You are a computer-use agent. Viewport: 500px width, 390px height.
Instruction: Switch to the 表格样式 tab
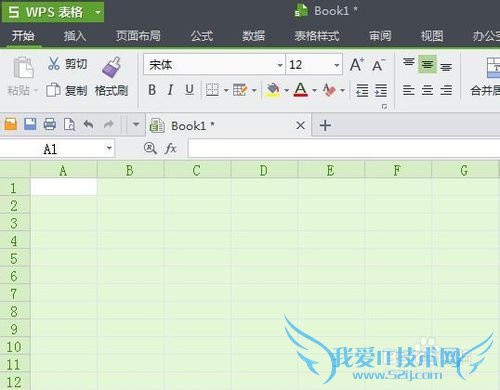(317, 36)
